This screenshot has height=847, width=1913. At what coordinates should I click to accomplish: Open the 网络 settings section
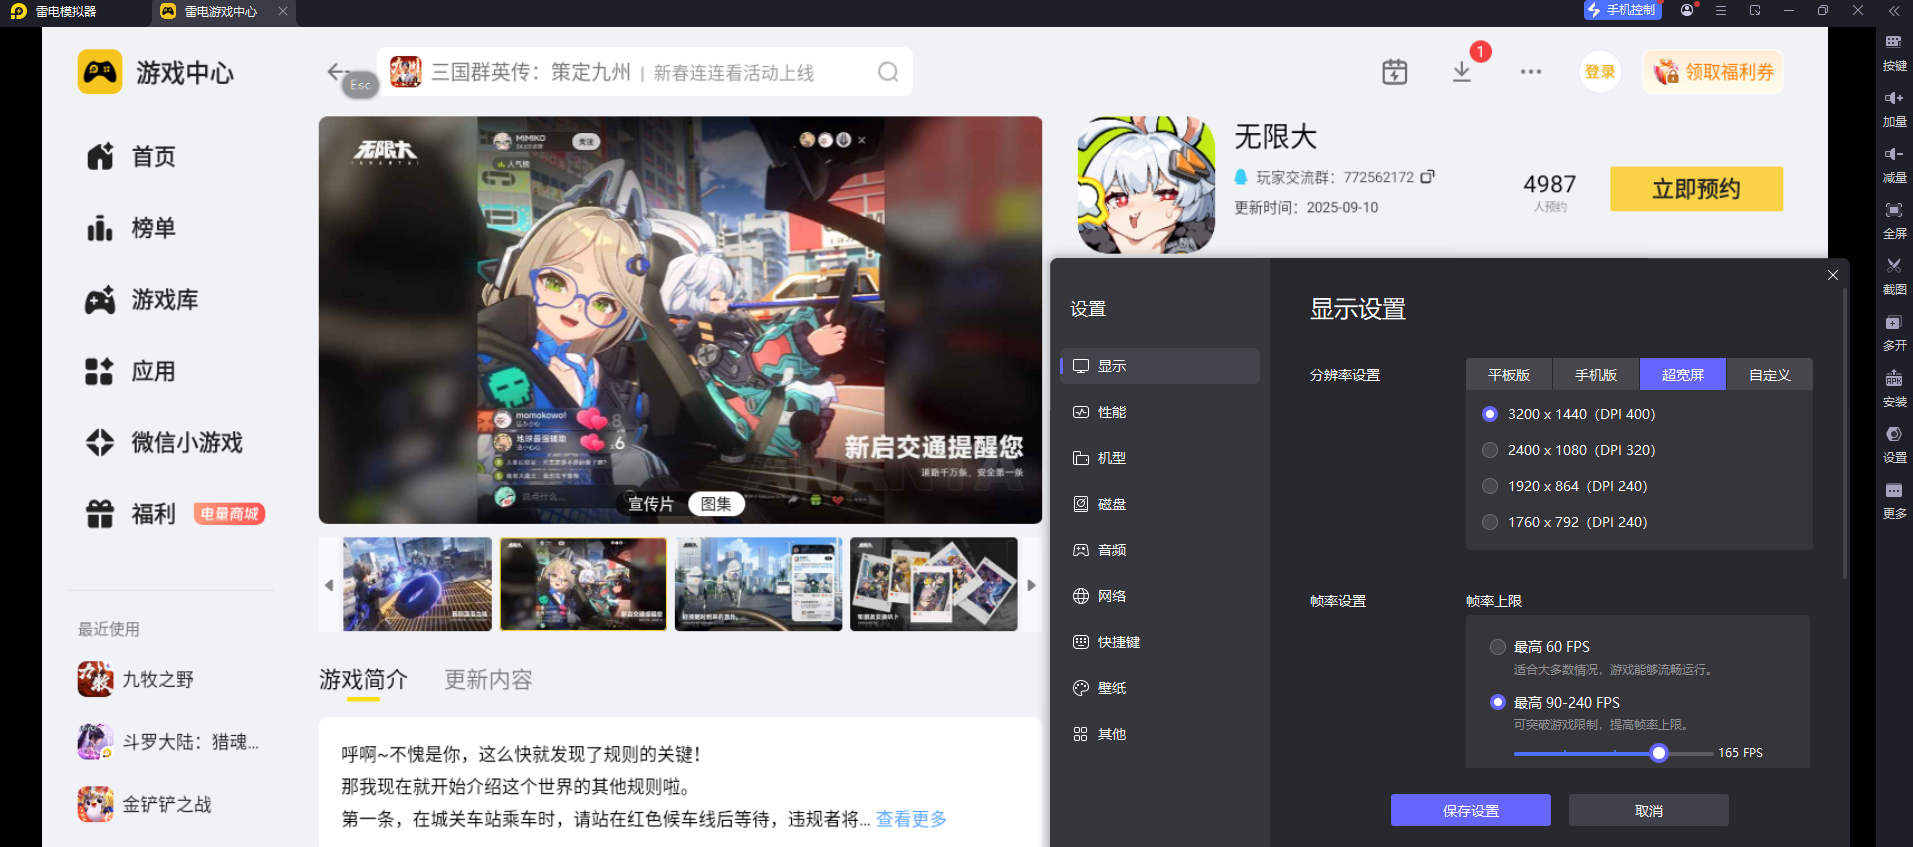click(x=1160, y=596)
